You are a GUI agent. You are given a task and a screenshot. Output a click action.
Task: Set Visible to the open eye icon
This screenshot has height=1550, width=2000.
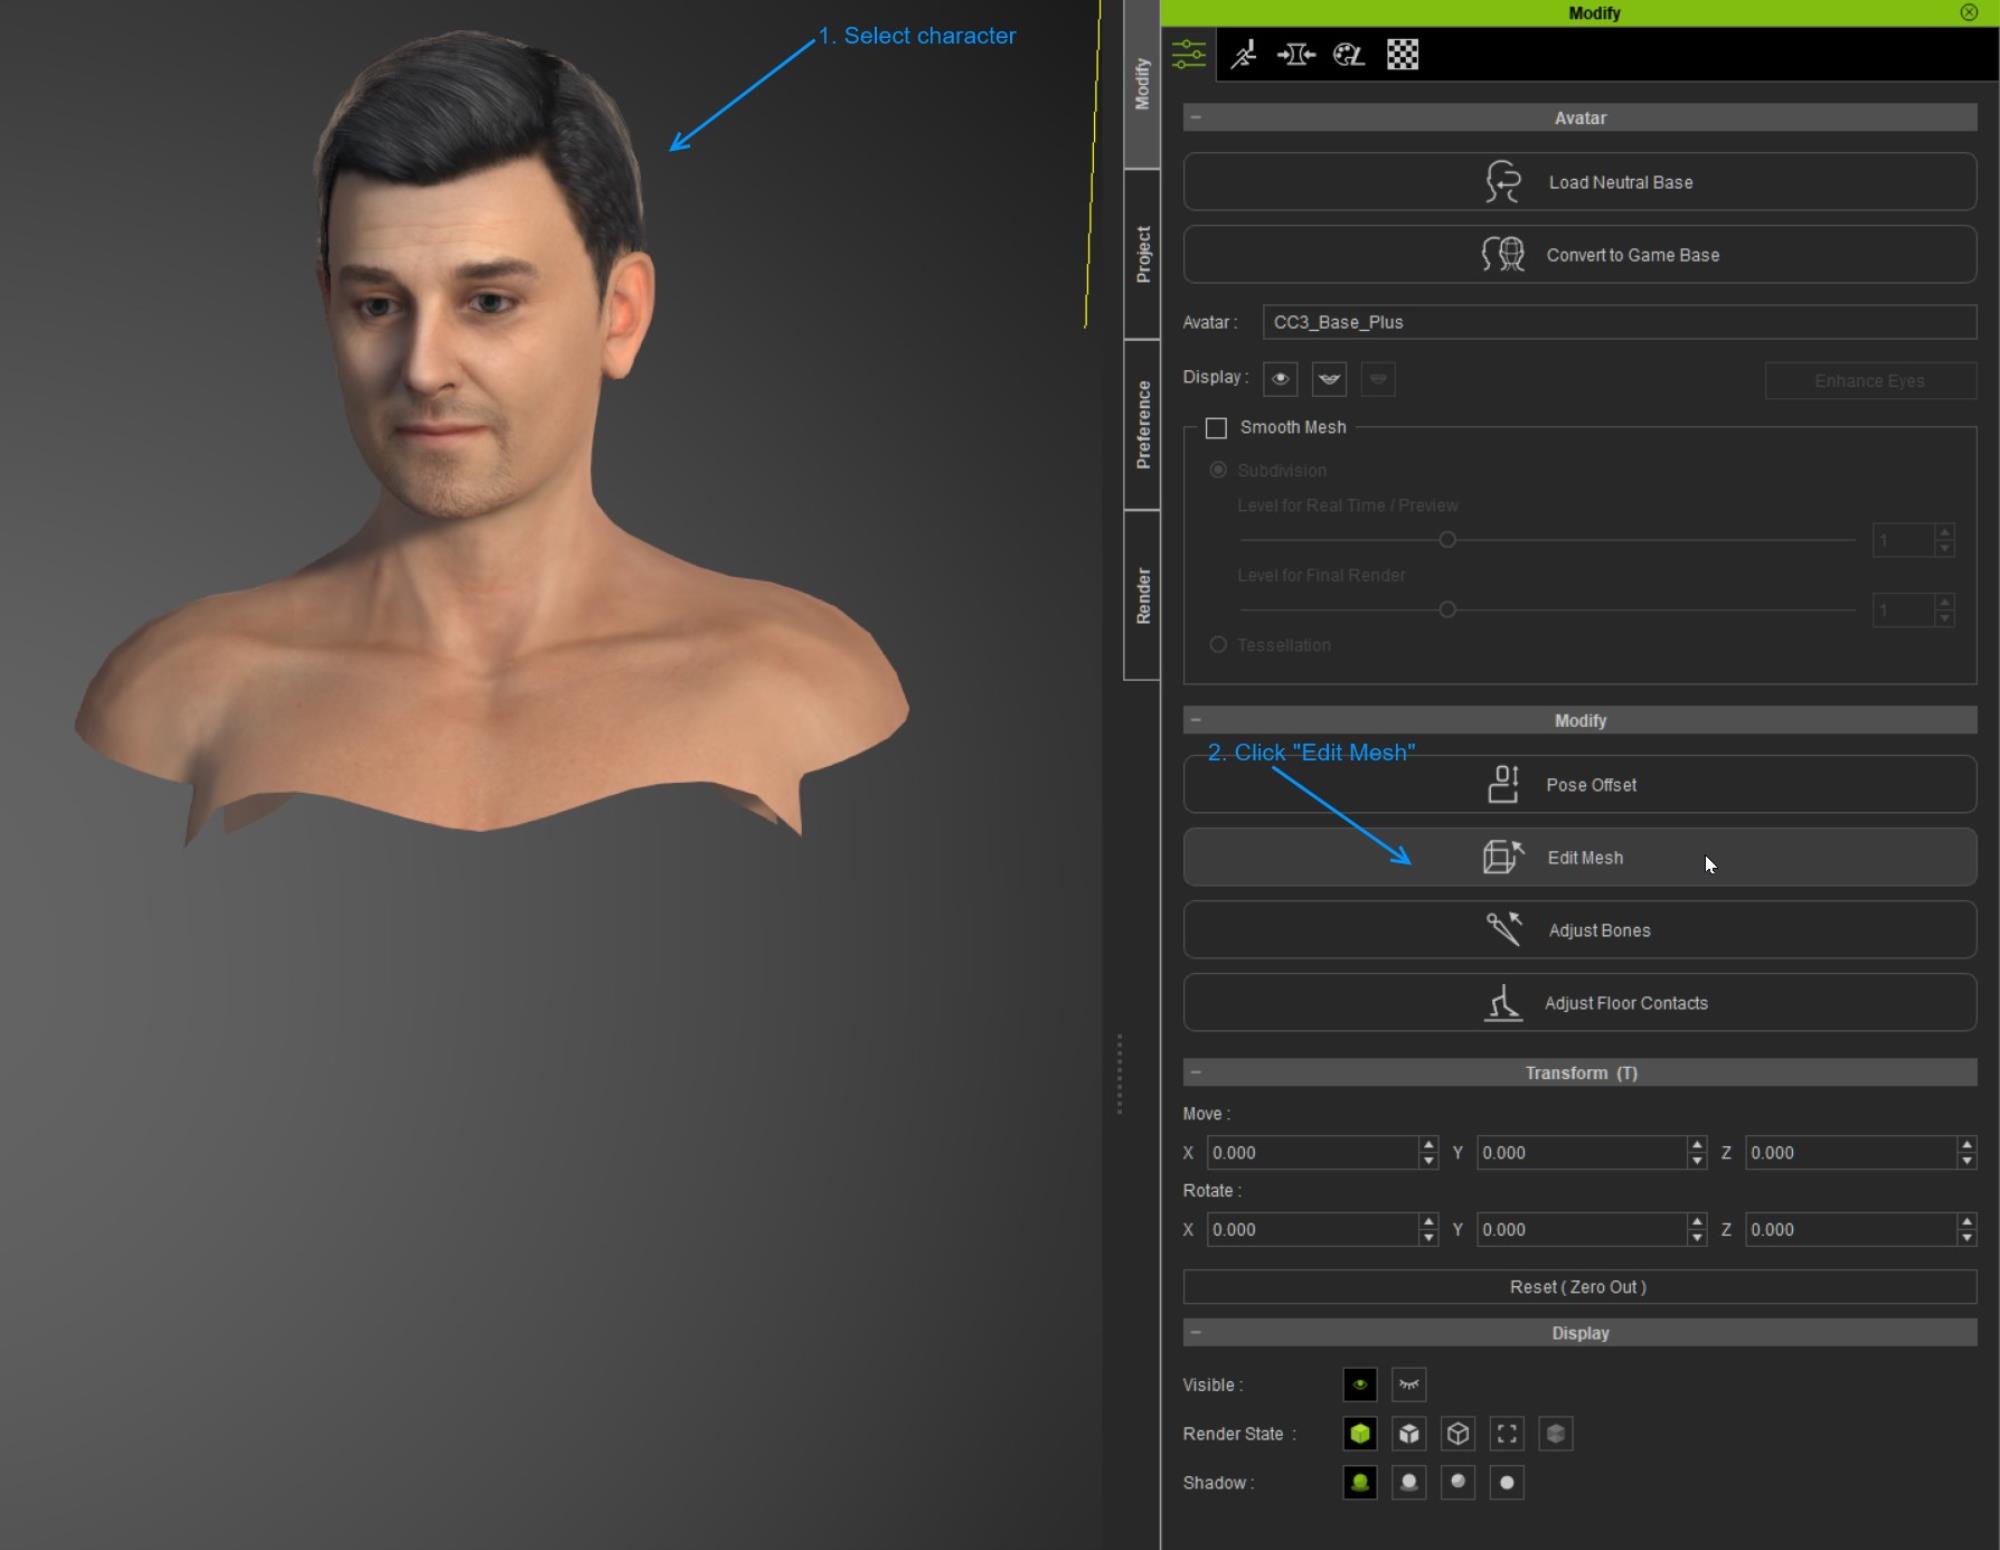point(1360,1385)
